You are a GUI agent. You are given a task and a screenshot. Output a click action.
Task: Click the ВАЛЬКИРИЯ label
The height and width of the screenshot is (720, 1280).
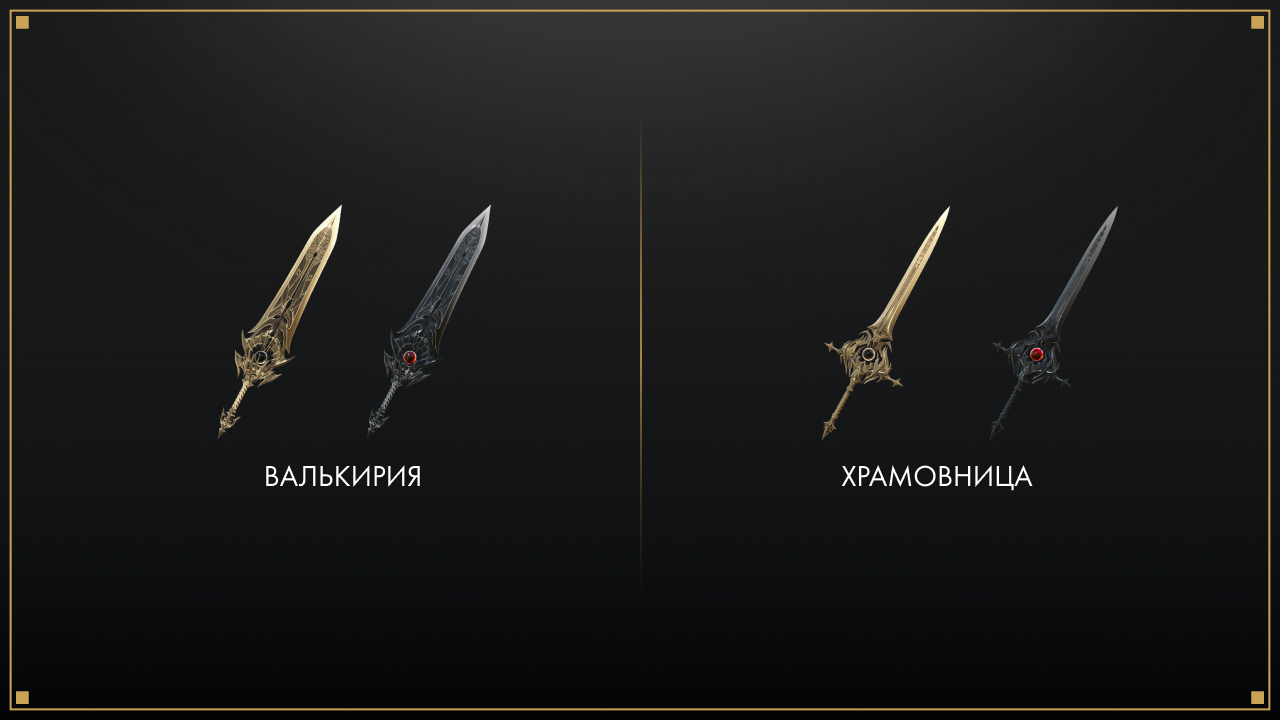tap(343, 477)
